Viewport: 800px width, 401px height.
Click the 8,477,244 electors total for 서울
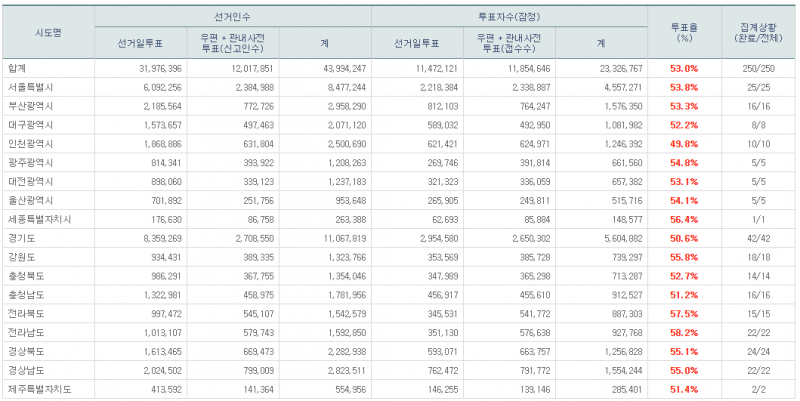346,87
